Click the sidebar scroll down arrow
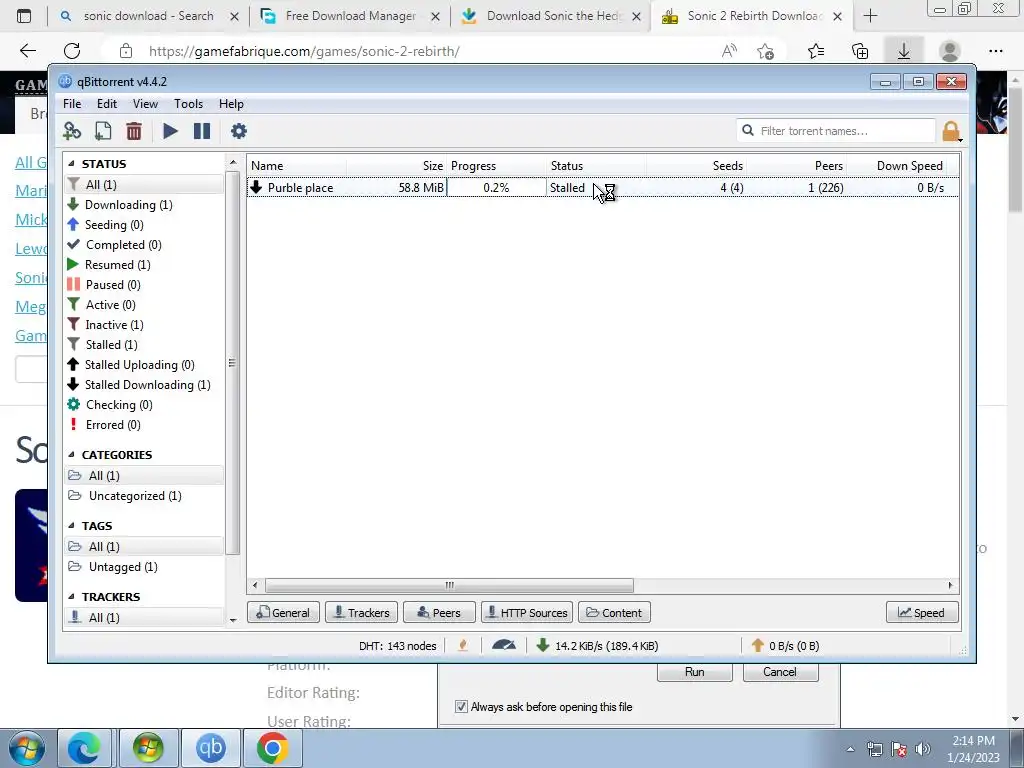Image resolution: width=1024 pixels, height=768 pixels. [233, 619]
